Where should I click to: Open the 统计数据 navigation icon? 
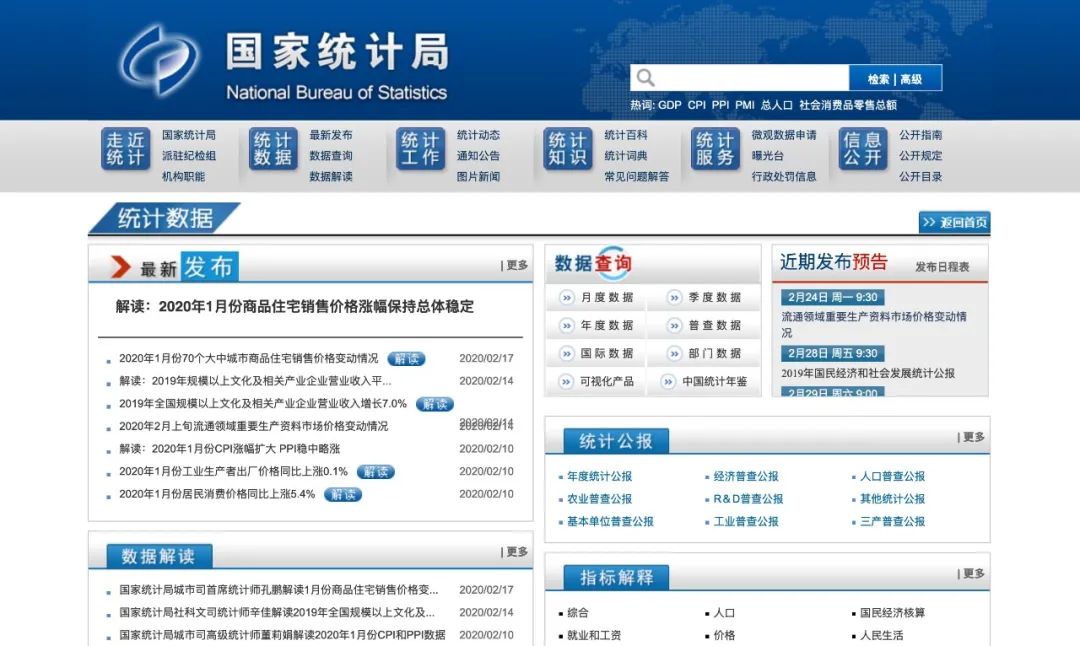[x=273, y=149]
